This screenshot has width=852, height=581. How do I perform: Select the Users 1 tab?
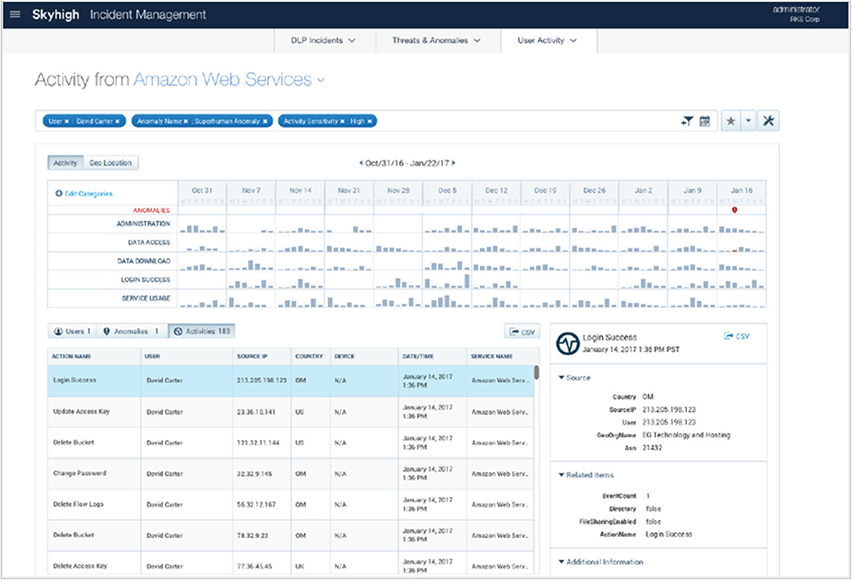point(72,331)
